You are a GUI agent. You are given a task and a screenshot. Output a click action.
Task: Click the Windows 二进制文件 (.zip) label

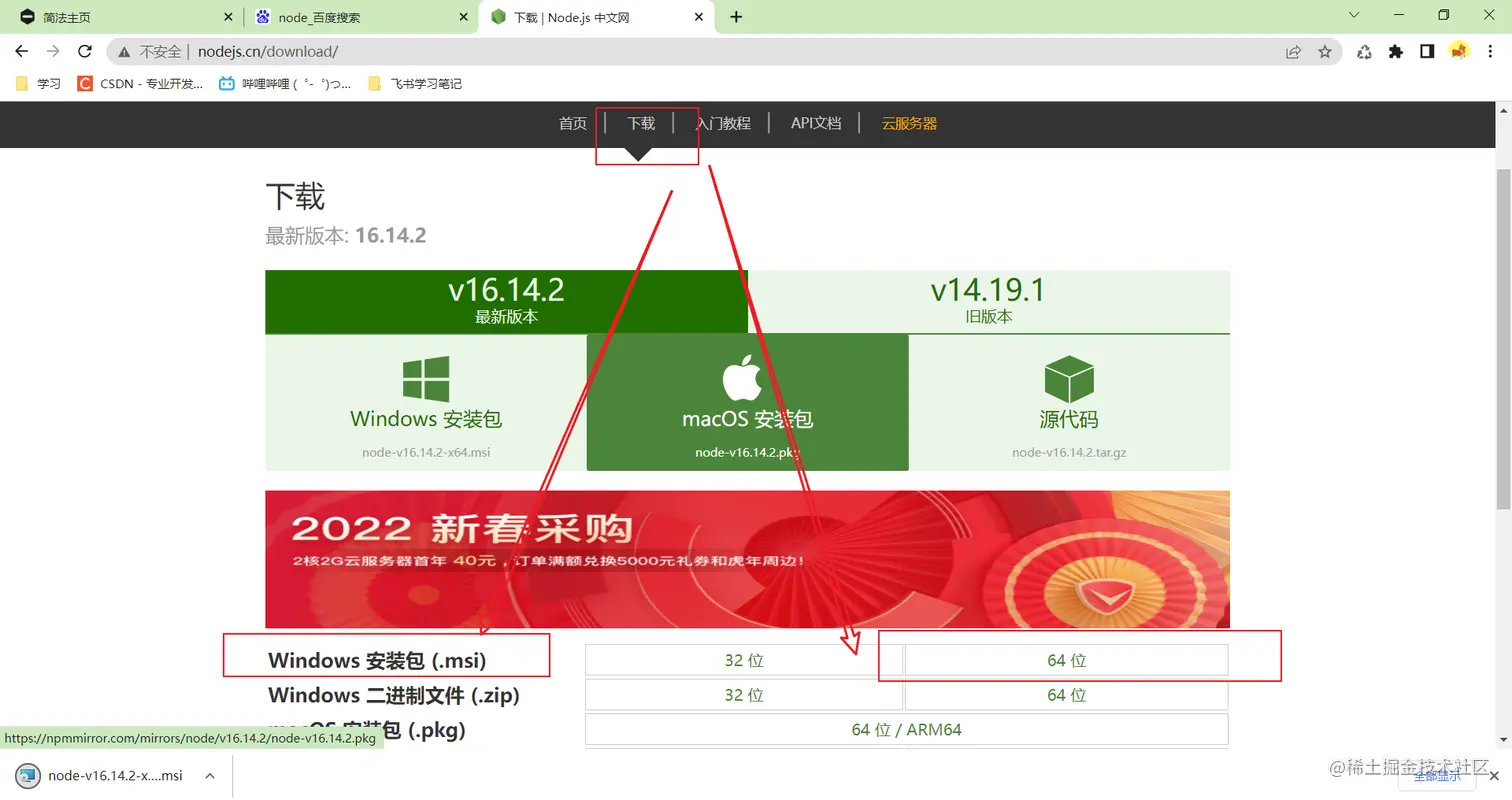(394, 695)
